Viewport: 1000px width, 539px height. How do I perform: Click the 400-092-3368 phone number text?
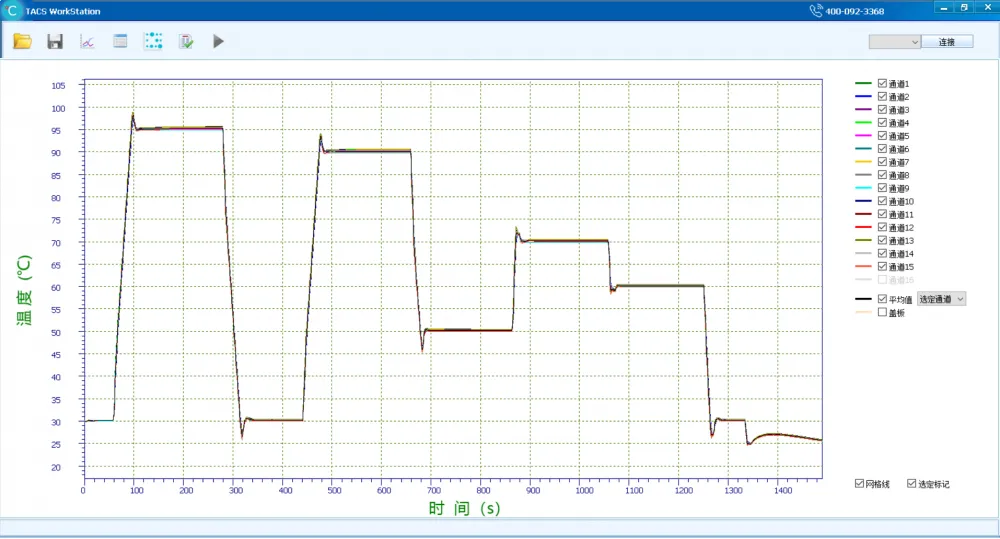855,11
